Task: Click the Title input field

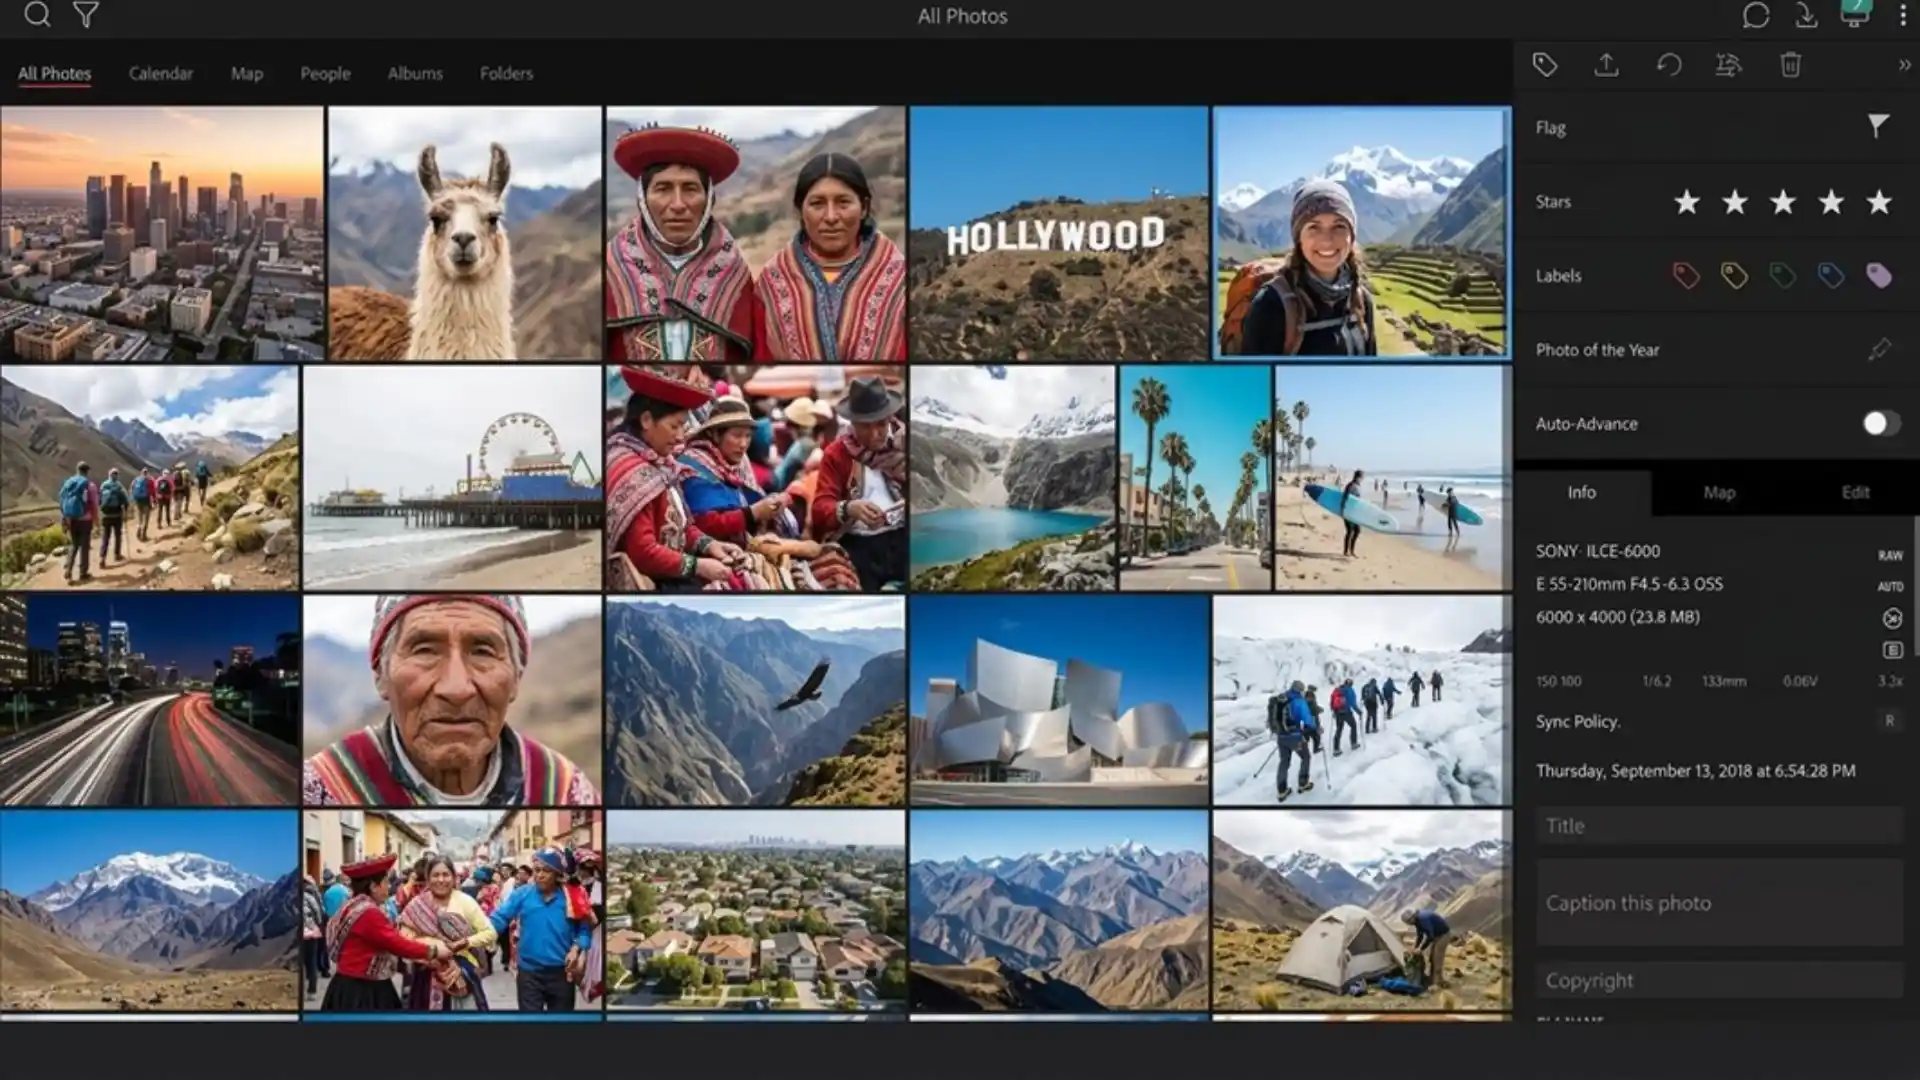Action: (x=1719, y=826)
